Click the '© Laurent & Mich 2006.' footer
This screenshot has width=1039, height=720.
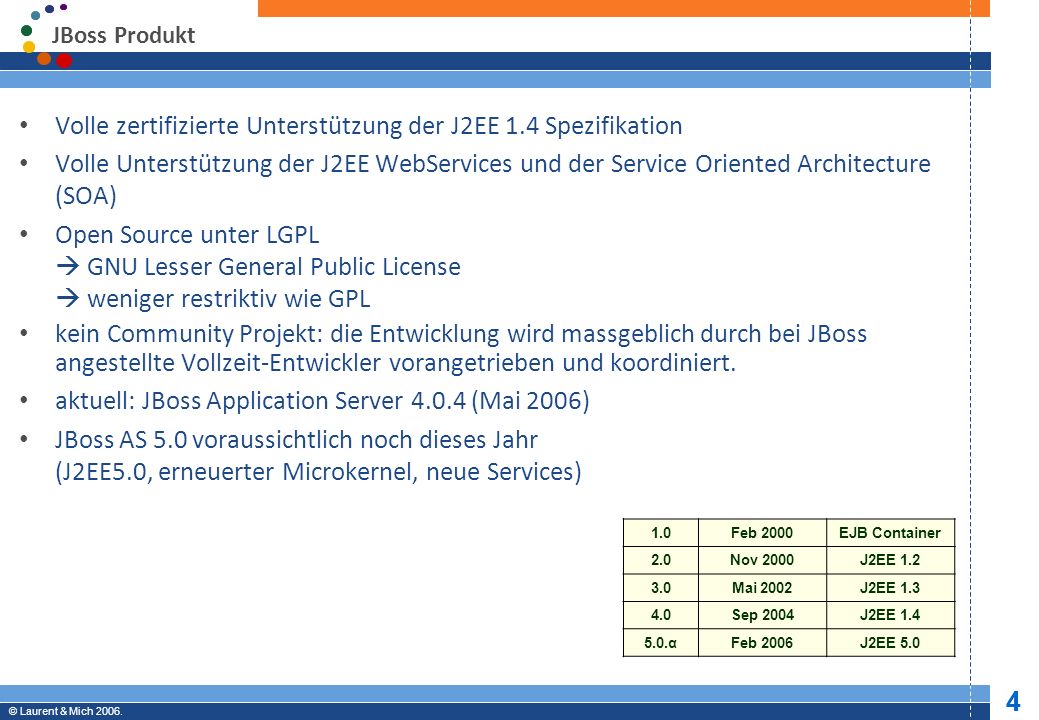[x=65, y=711]
